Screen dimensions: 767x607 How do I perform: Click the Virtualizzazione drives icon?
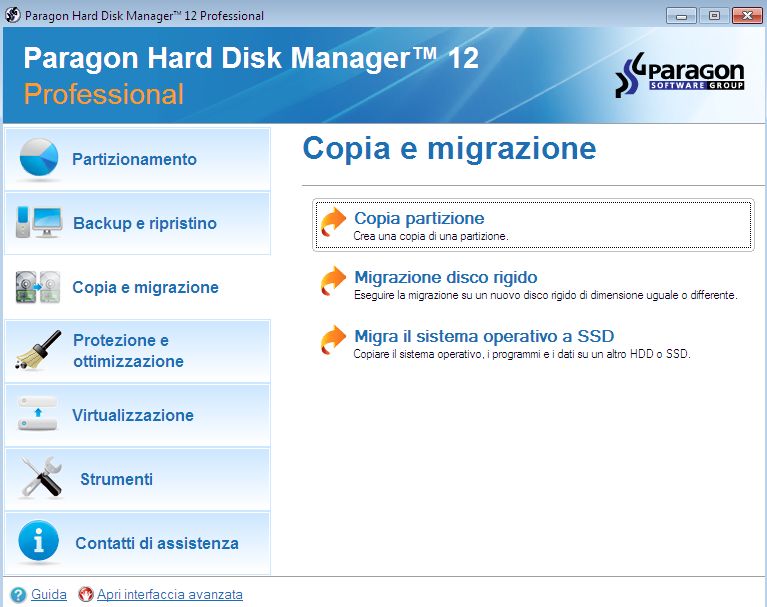click(x=38, y=414)
